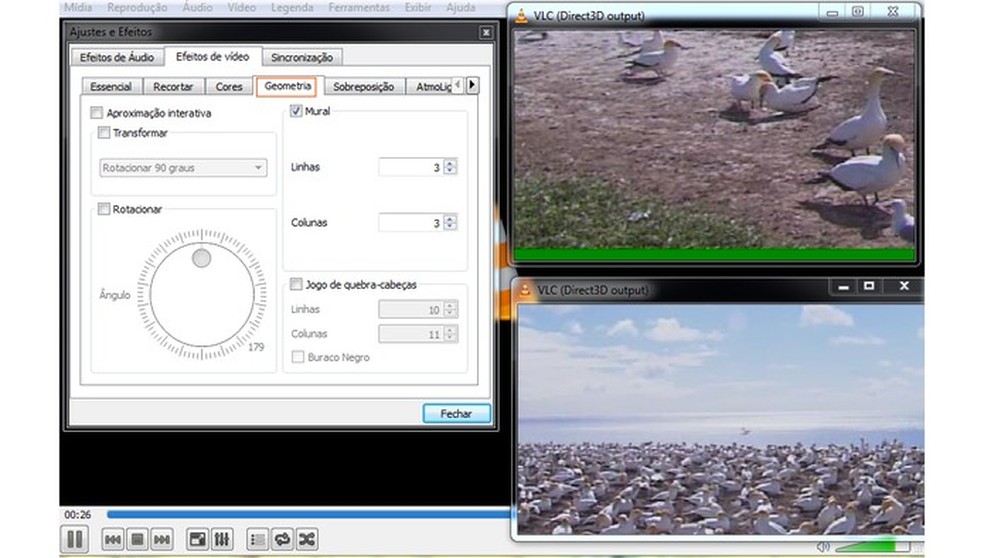Screen dimensions: 984x558
Task: Click the playback seek bar
Action: click(x=300, y=515)
